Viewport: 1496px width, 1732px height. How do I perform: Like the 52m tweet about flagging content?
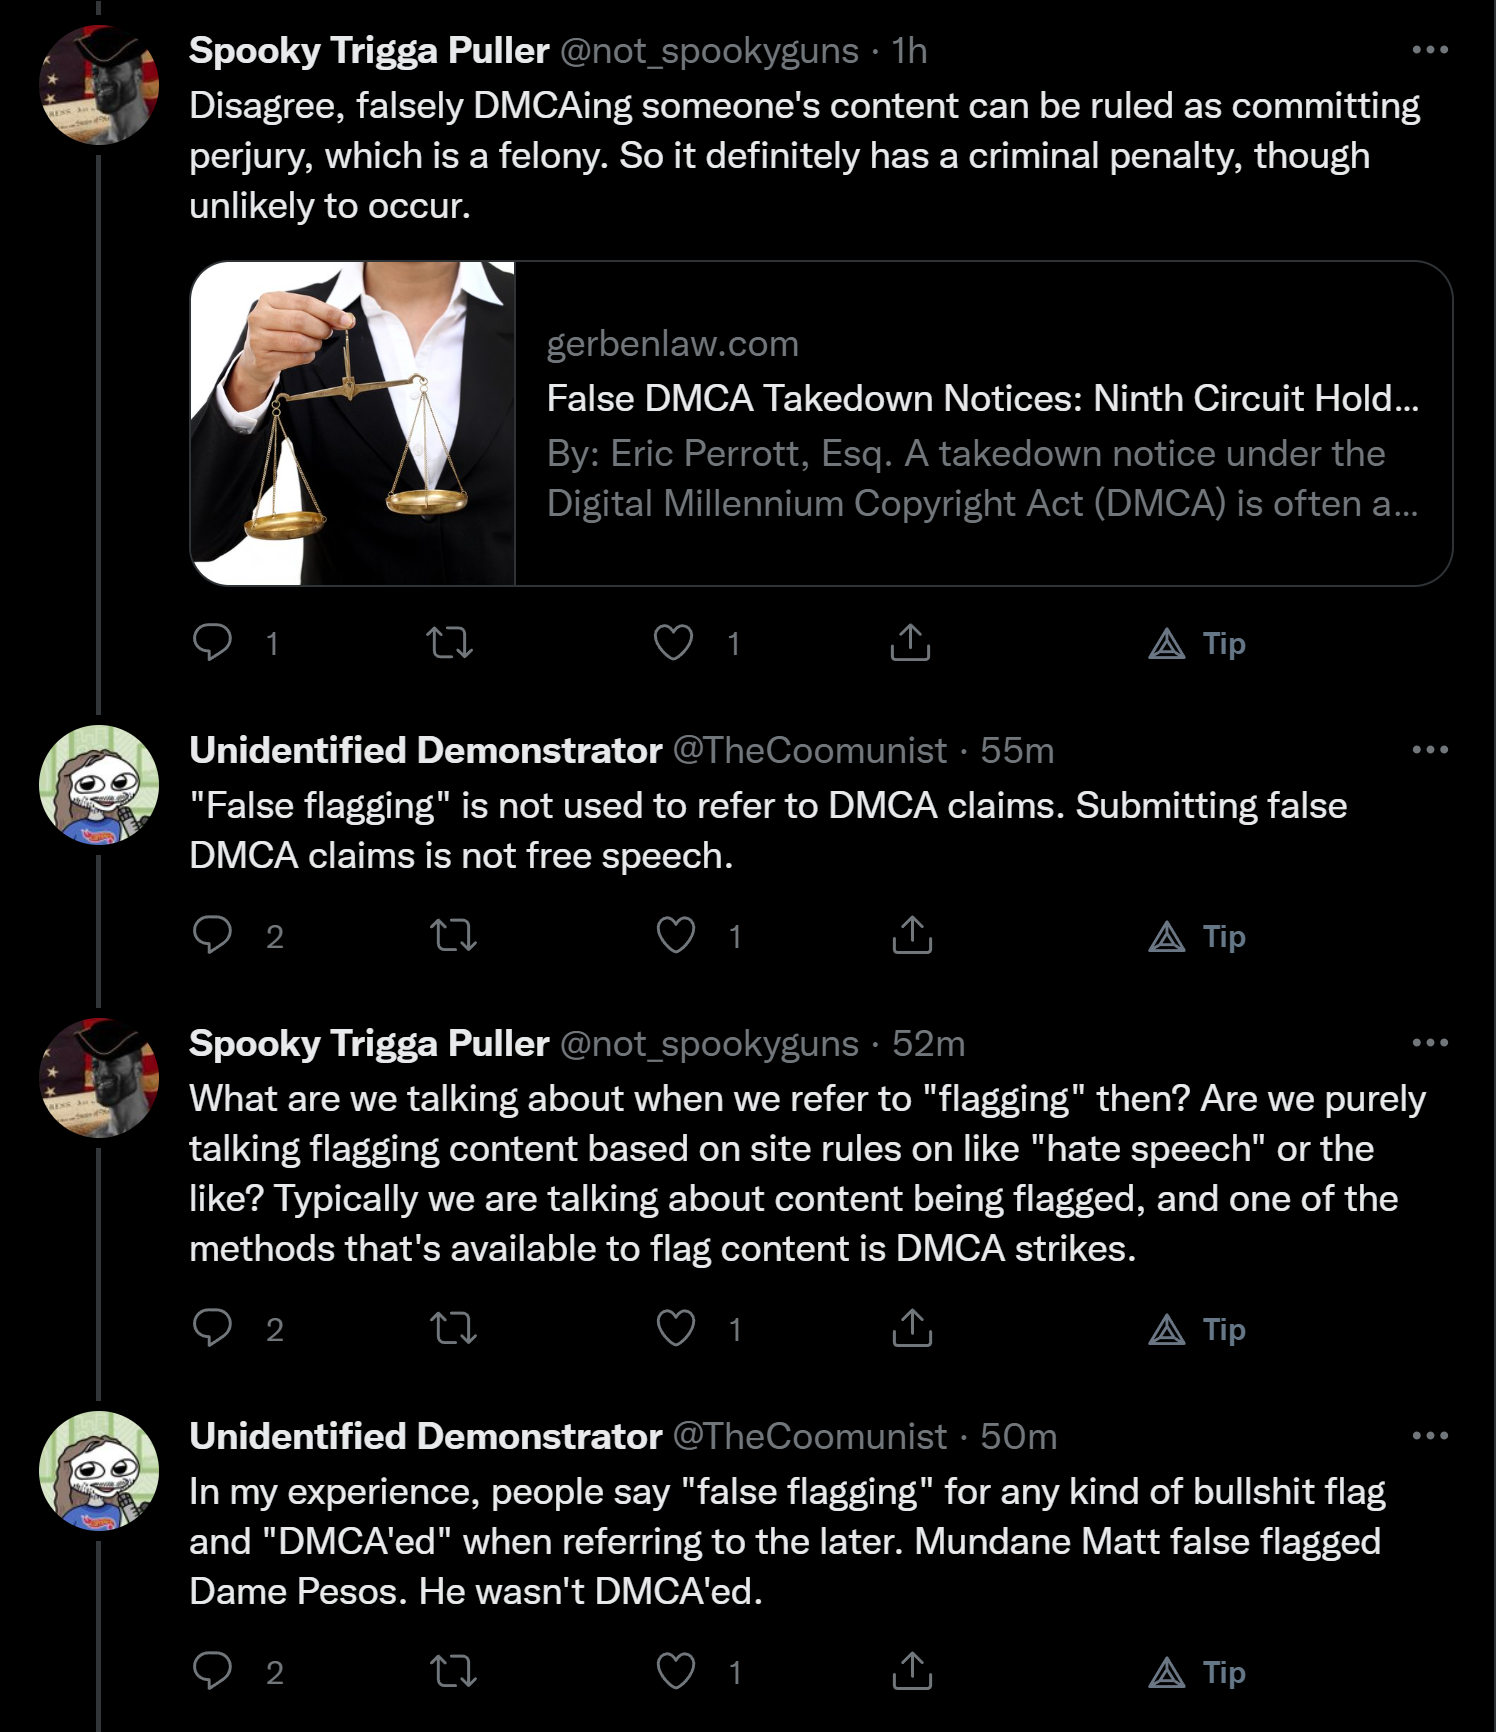(676, 1329)
